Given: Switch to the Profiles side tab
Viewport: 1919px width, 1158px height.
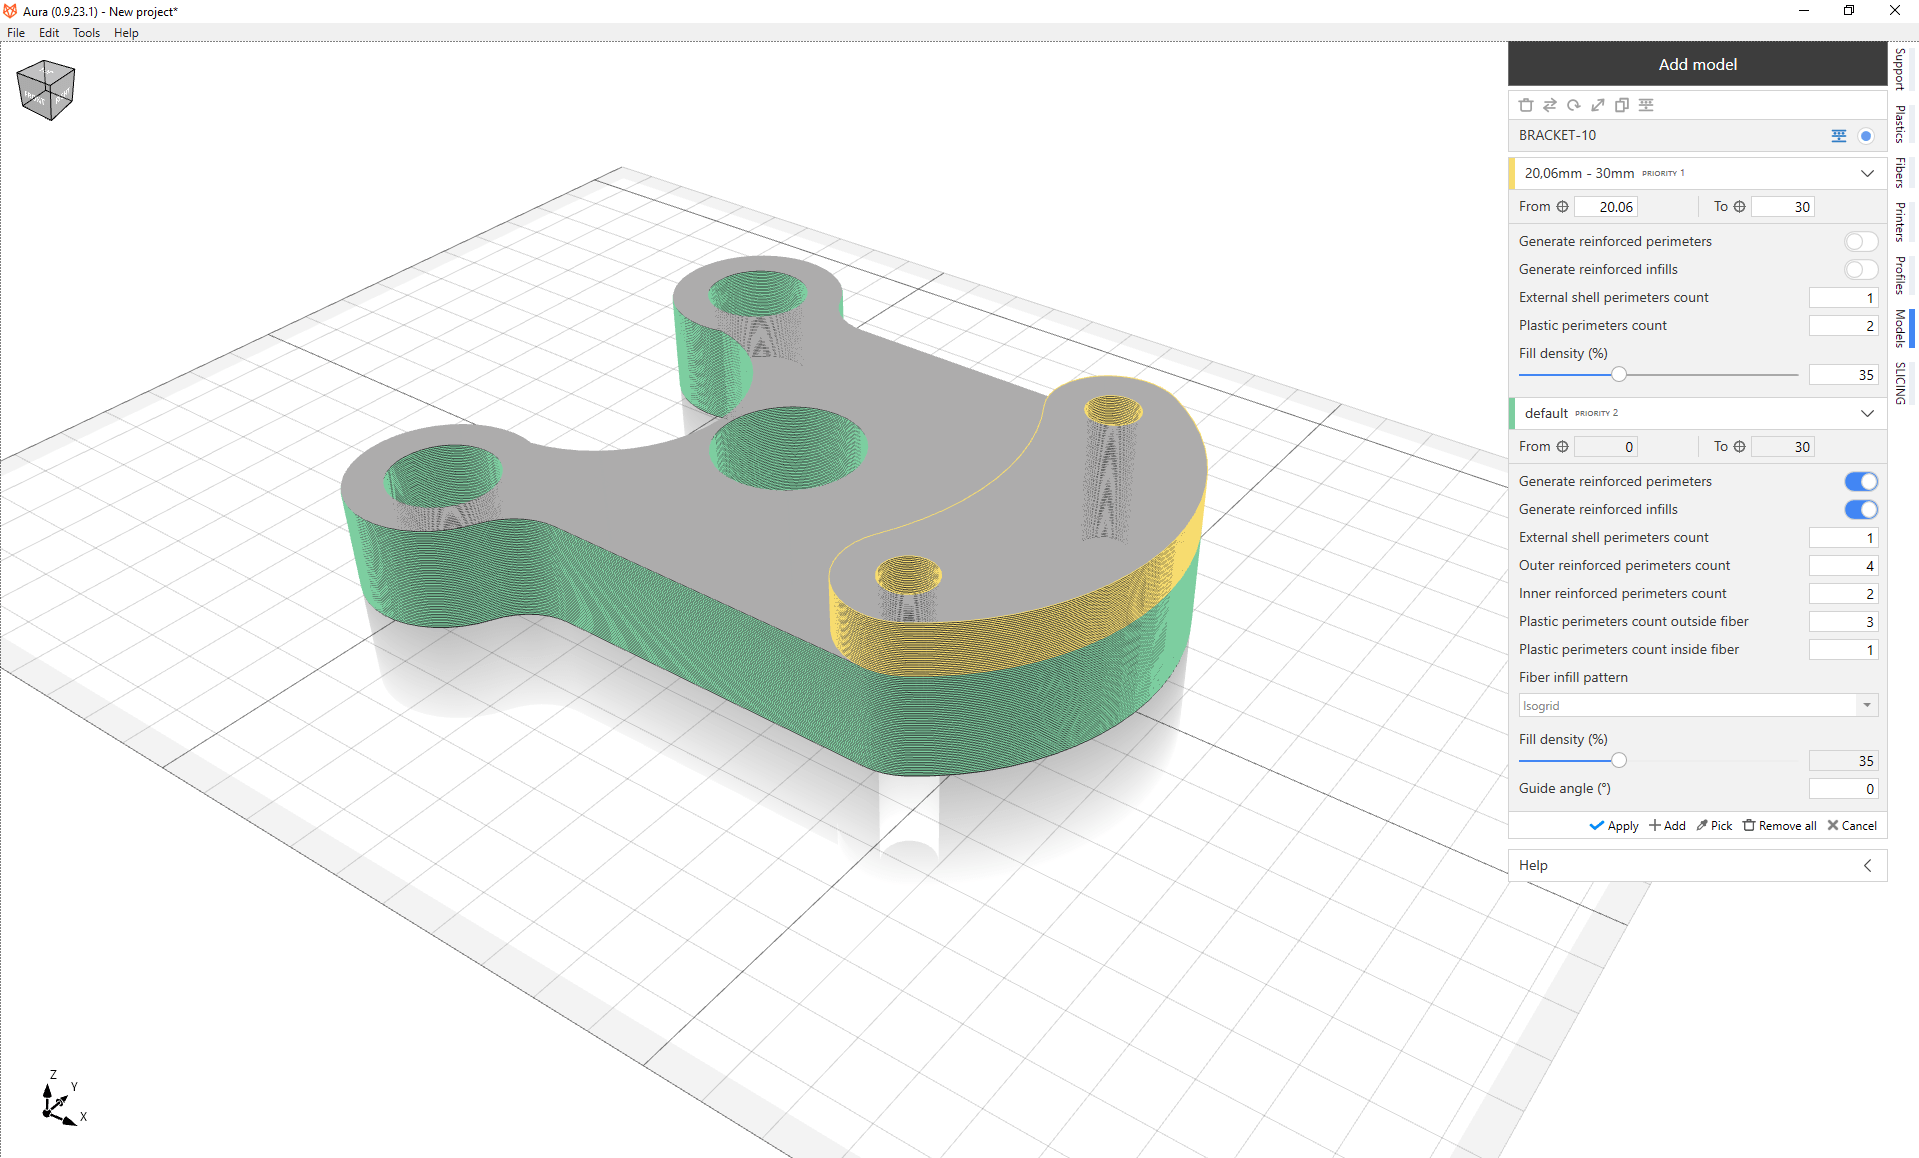Looking at the screenshot, I should pyautogui.click(x=1900, y=275).
